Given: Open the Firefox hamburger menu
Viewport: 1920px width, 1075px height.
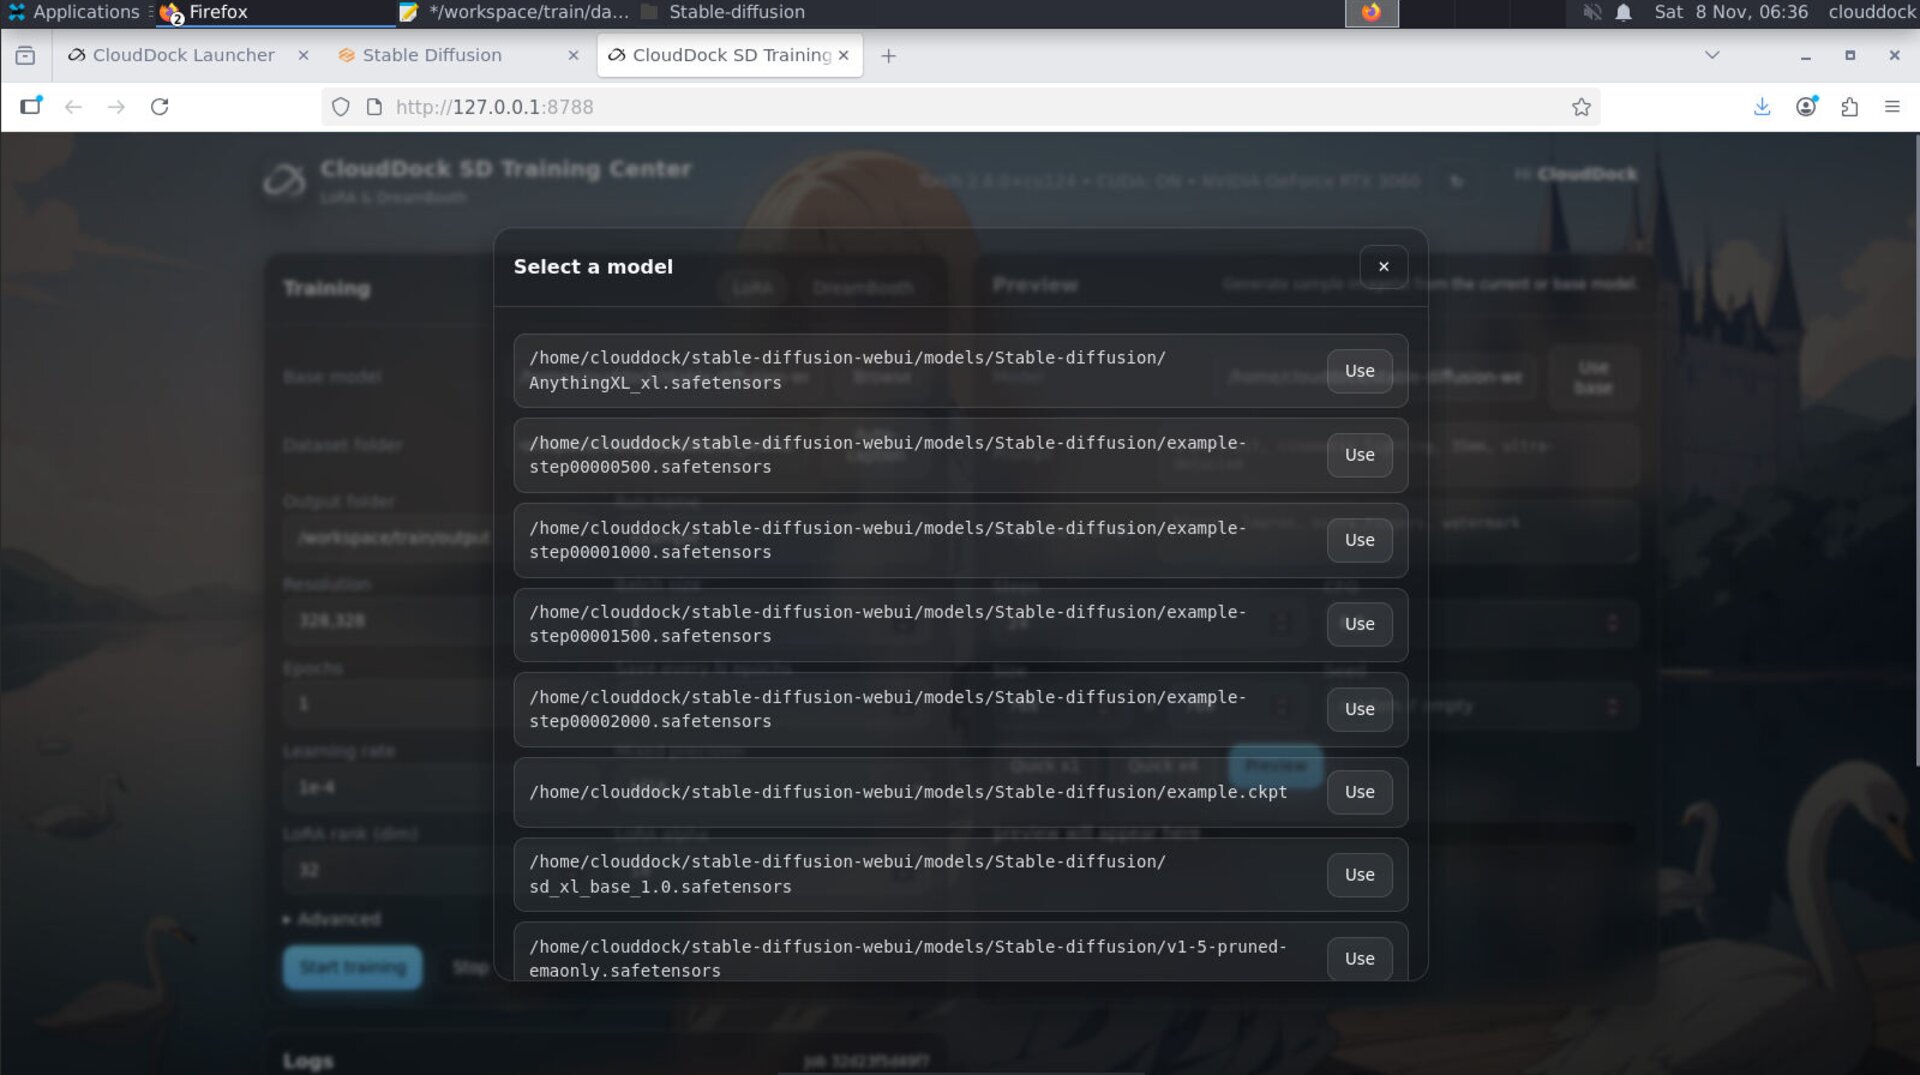Looking at the screenshot, I should click(1891, 106).
